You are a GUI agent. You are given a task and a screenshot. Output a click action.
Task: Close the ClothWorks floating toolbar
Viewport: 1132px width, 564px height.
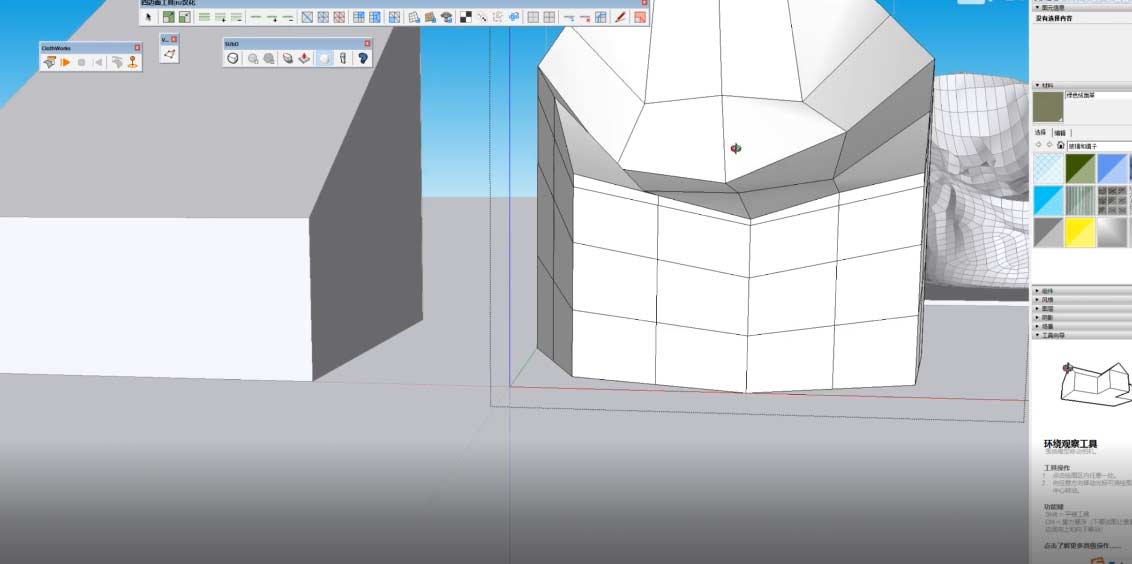pos(137,47)
